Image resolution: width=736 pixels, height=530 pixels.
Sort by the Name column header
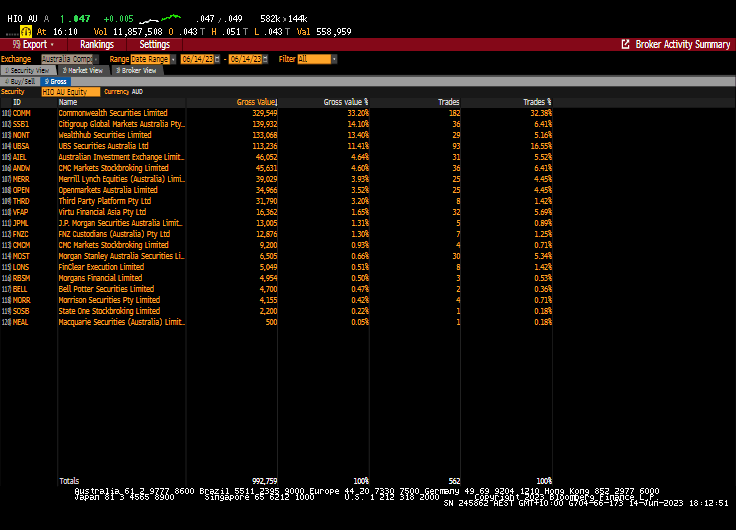68,102
